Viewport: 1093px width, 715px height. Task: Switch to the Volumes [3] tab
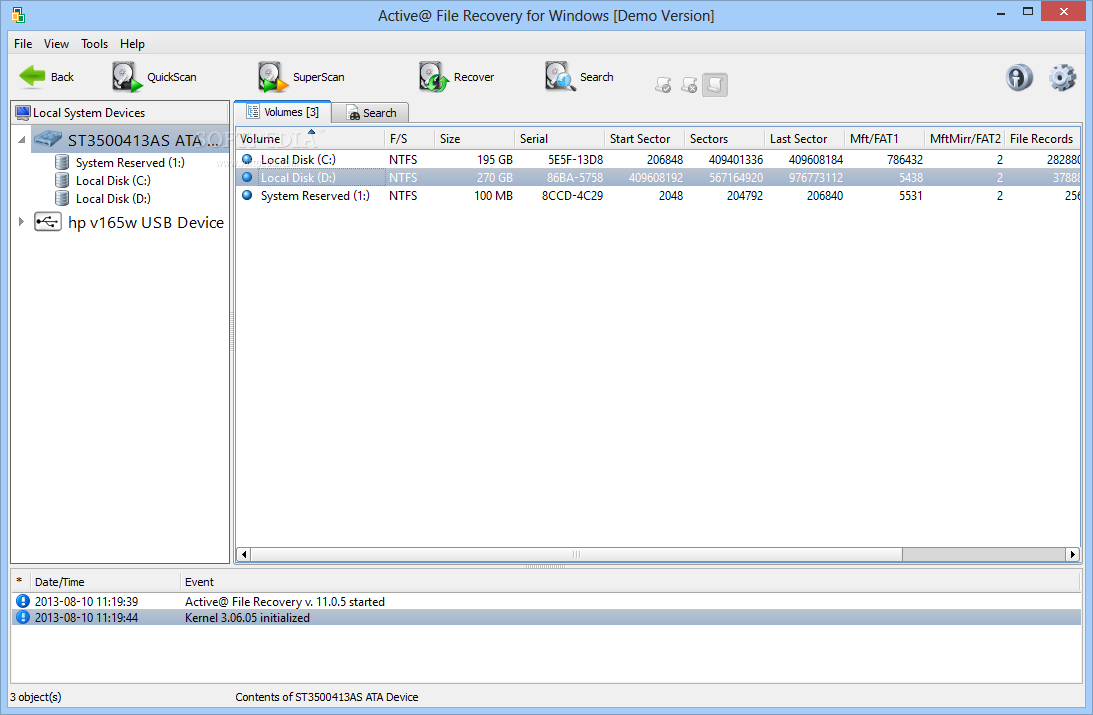point(282,112)
